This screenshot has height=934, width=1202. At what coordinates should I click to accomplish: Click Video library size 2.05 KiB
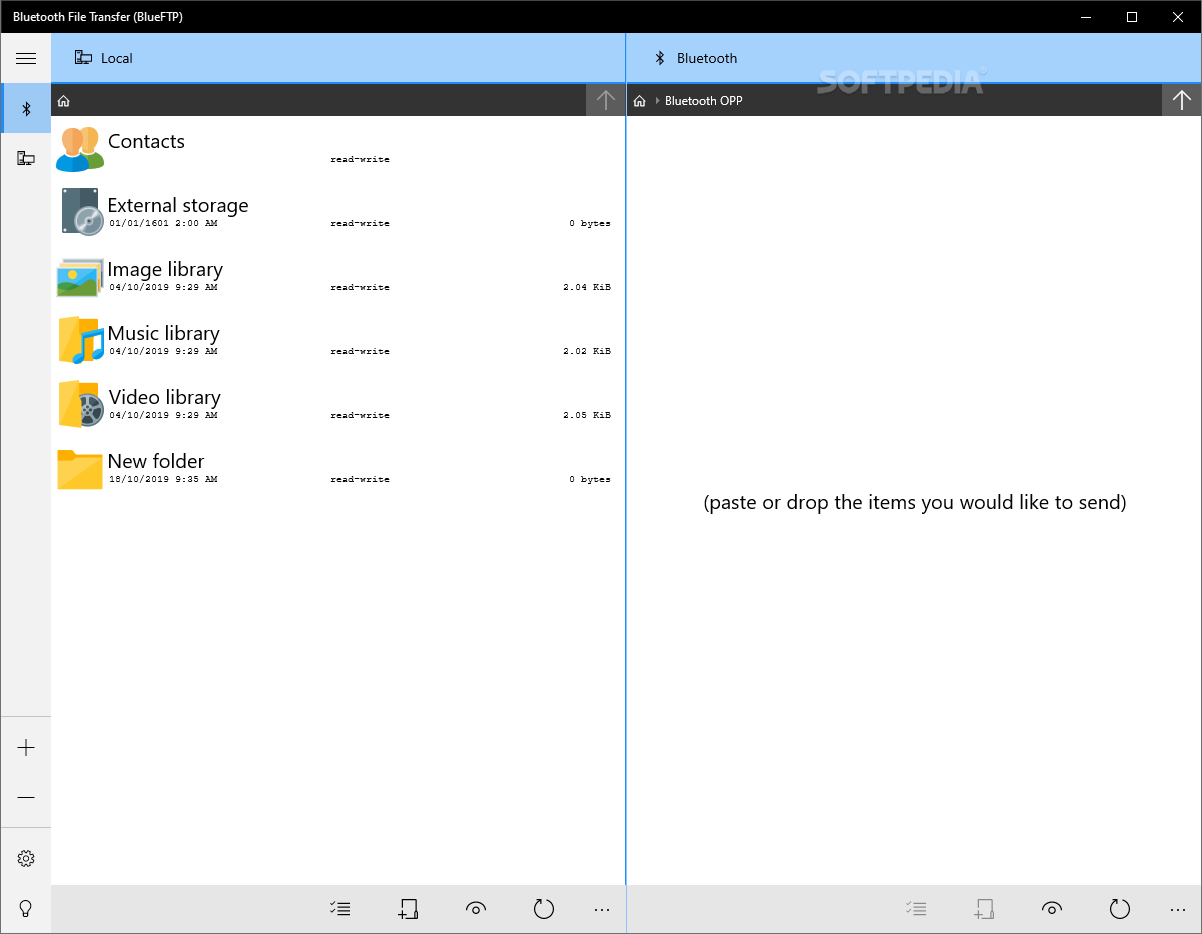pos(587,415)
